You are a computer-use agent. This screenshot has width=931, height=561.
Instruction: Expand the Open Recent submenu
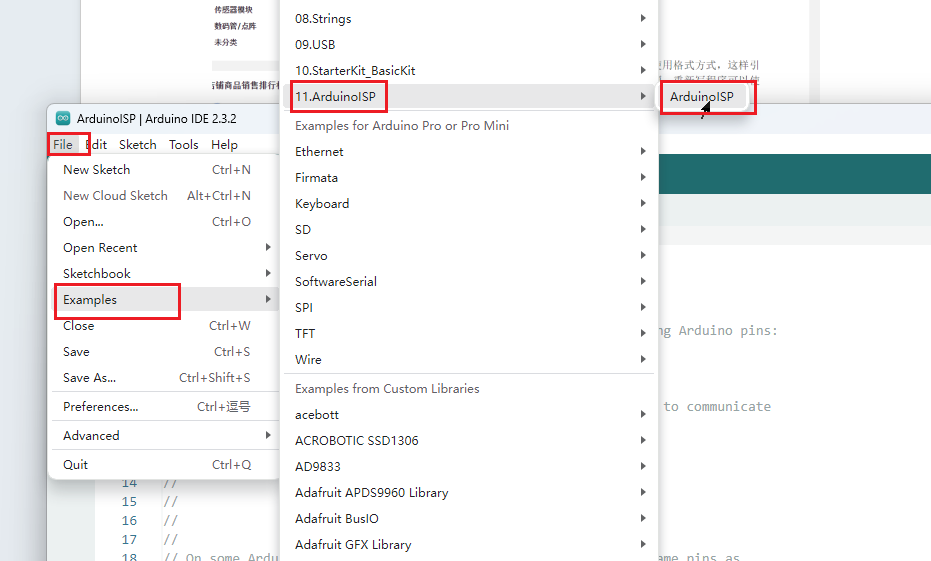[x=100, y=248]
